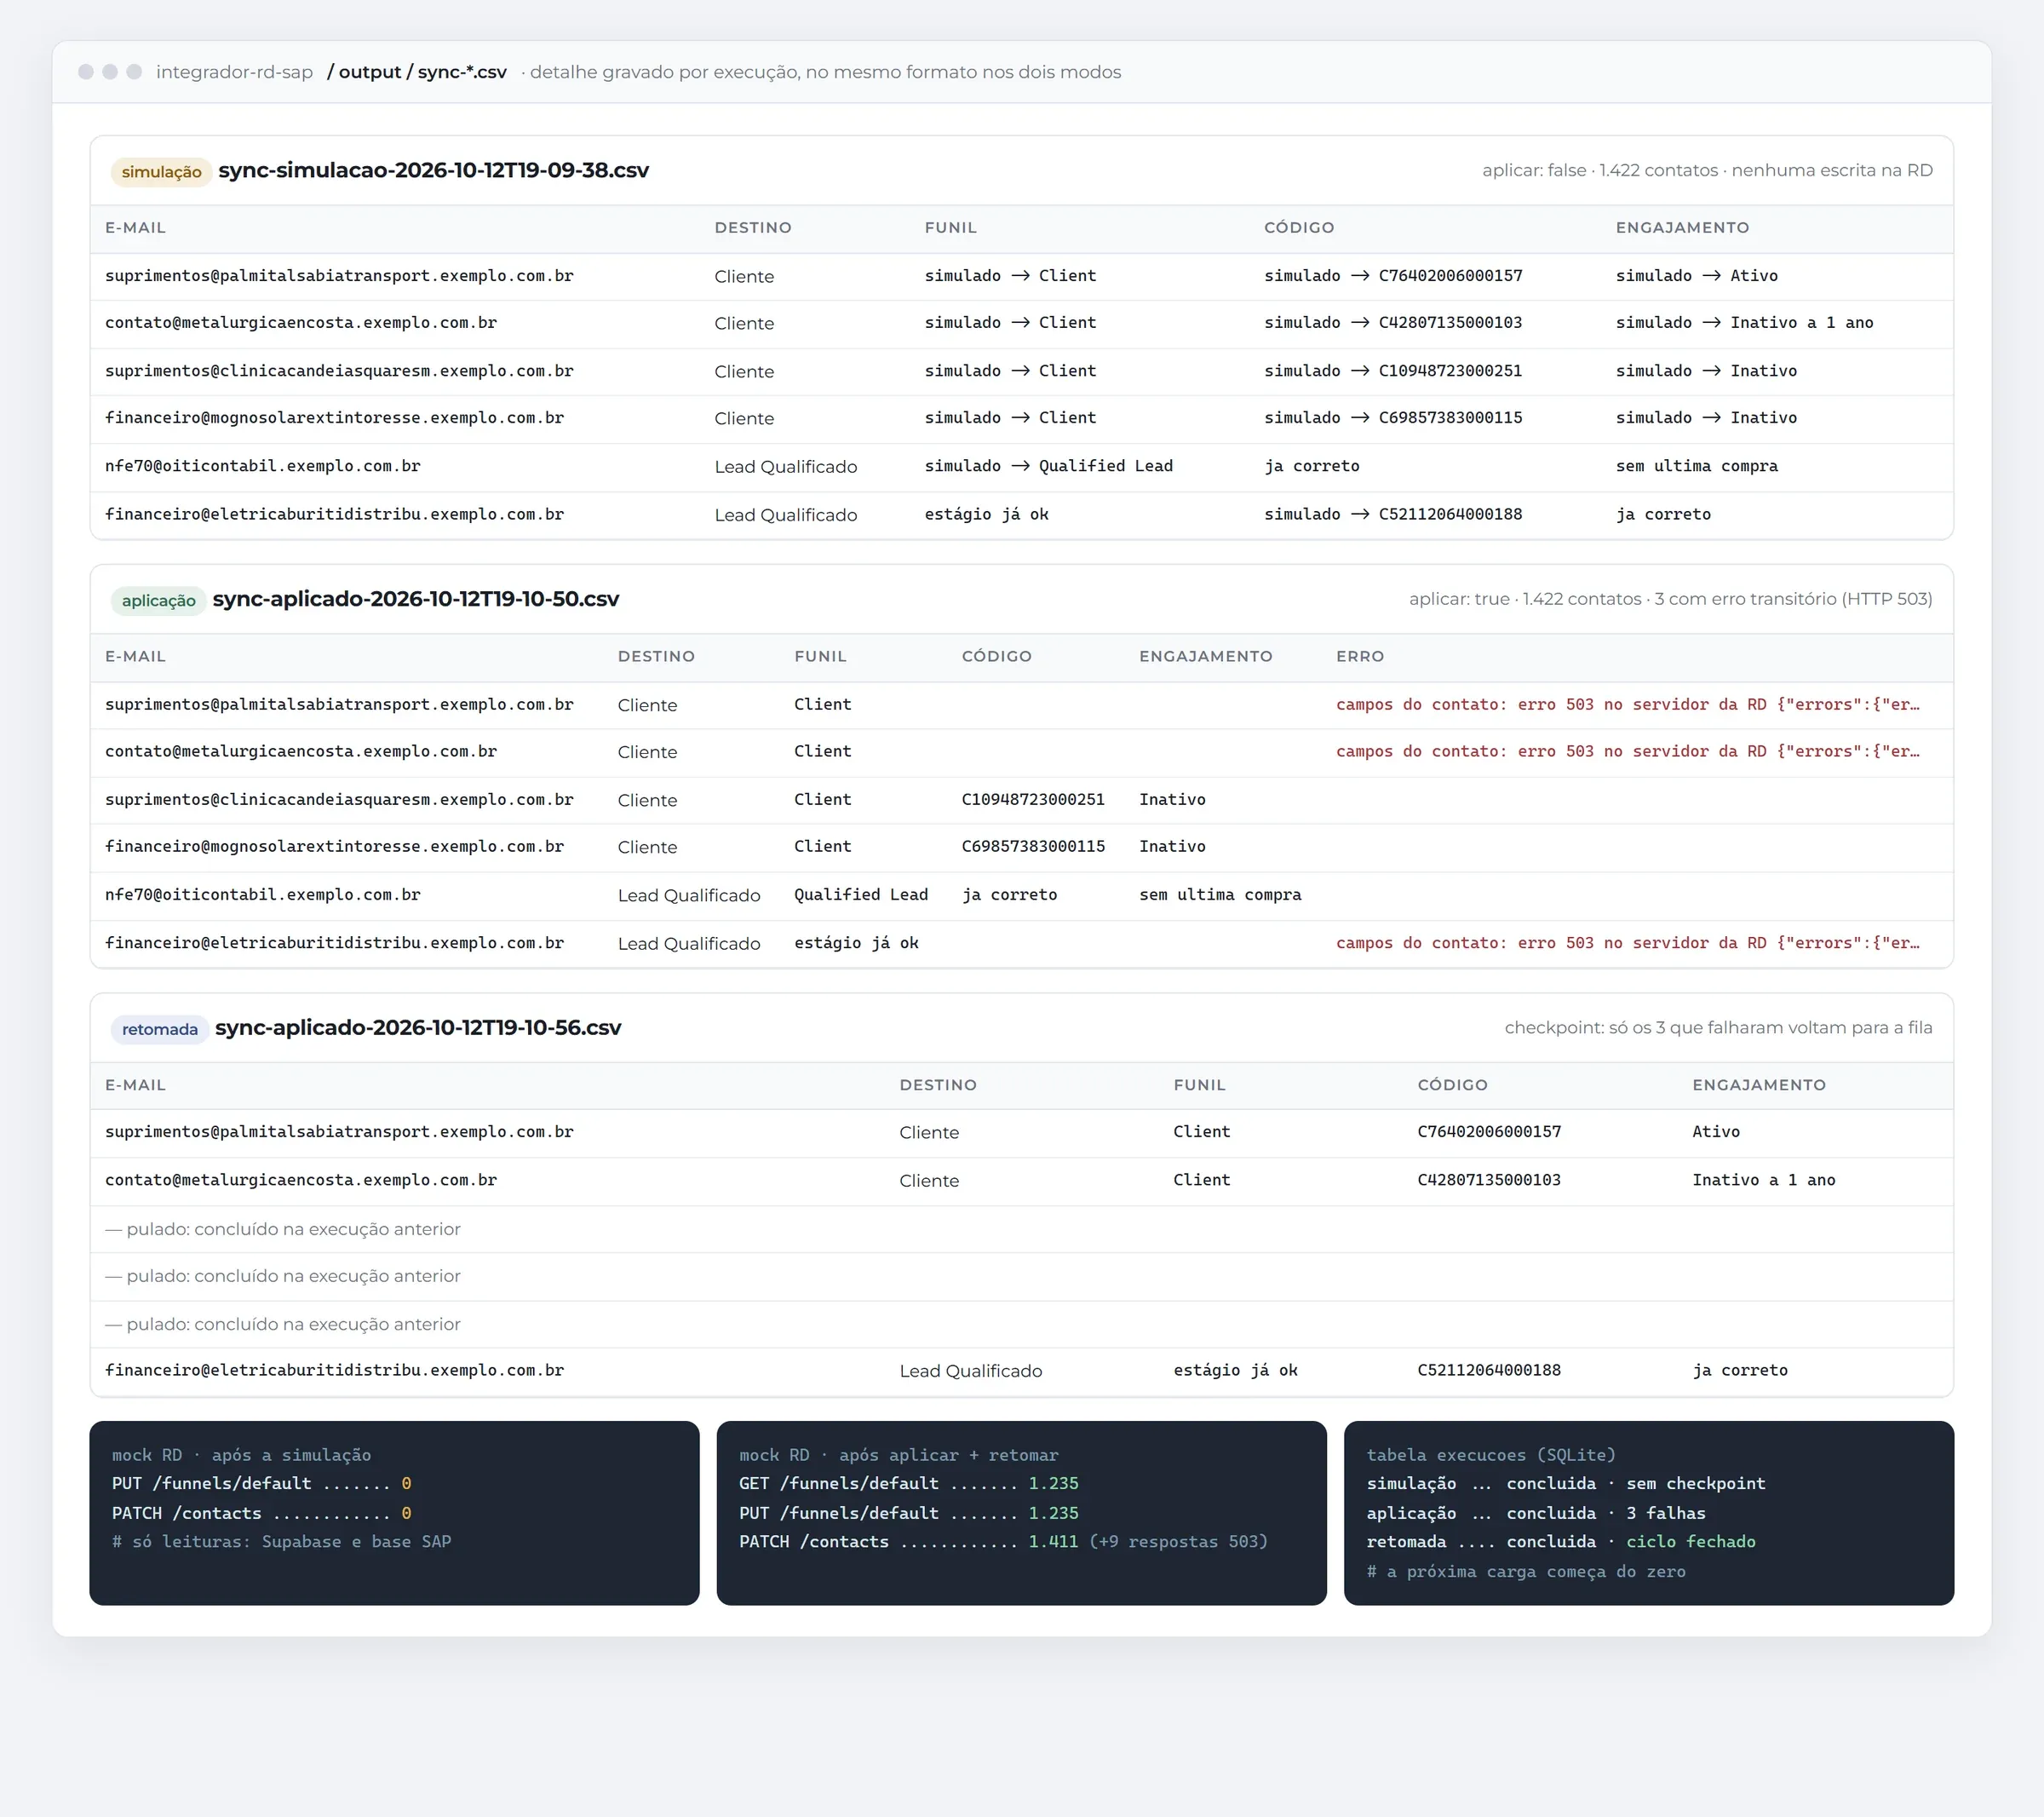Click 'Qualified Lead' in aplicação table
This screenshot has width=2044, height=1817.
click(x=861, y=895)
